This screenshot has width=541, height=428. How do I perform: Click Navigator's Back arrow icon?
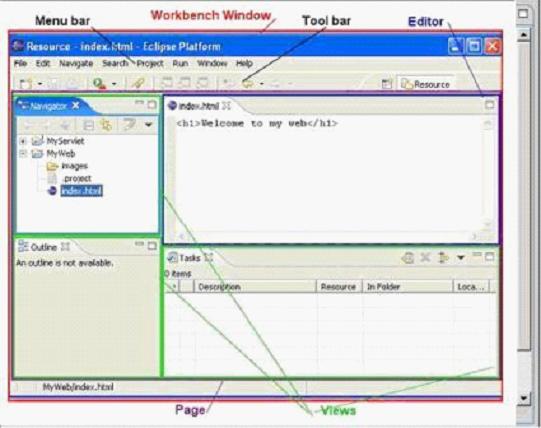pos(28,125)
